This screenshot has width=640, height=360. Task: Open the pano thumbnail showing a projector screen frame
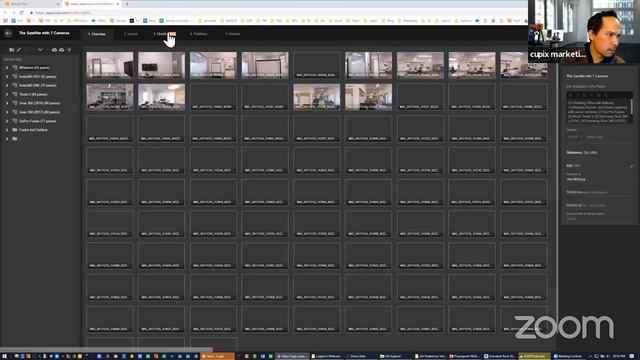[x=265, y=64]
